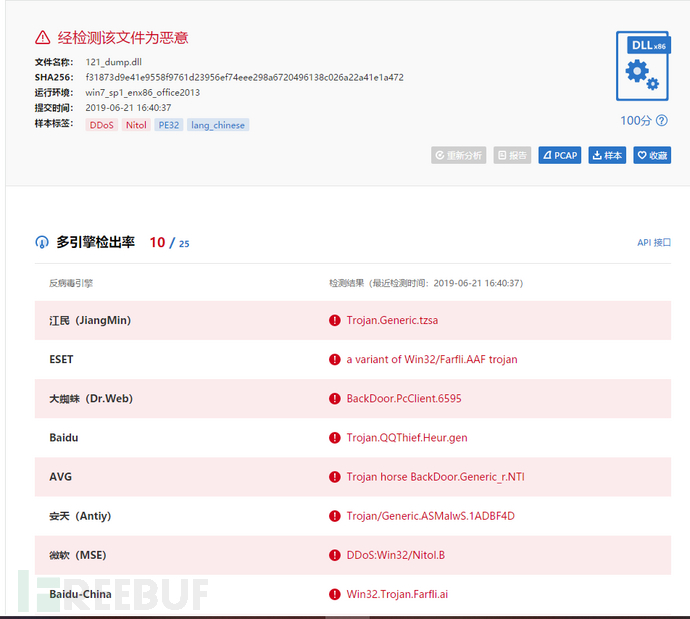The height and width of the screenshot is (619, 690).
Task: Click the file name 121_dump.dll
Action: tap(114, 62)
